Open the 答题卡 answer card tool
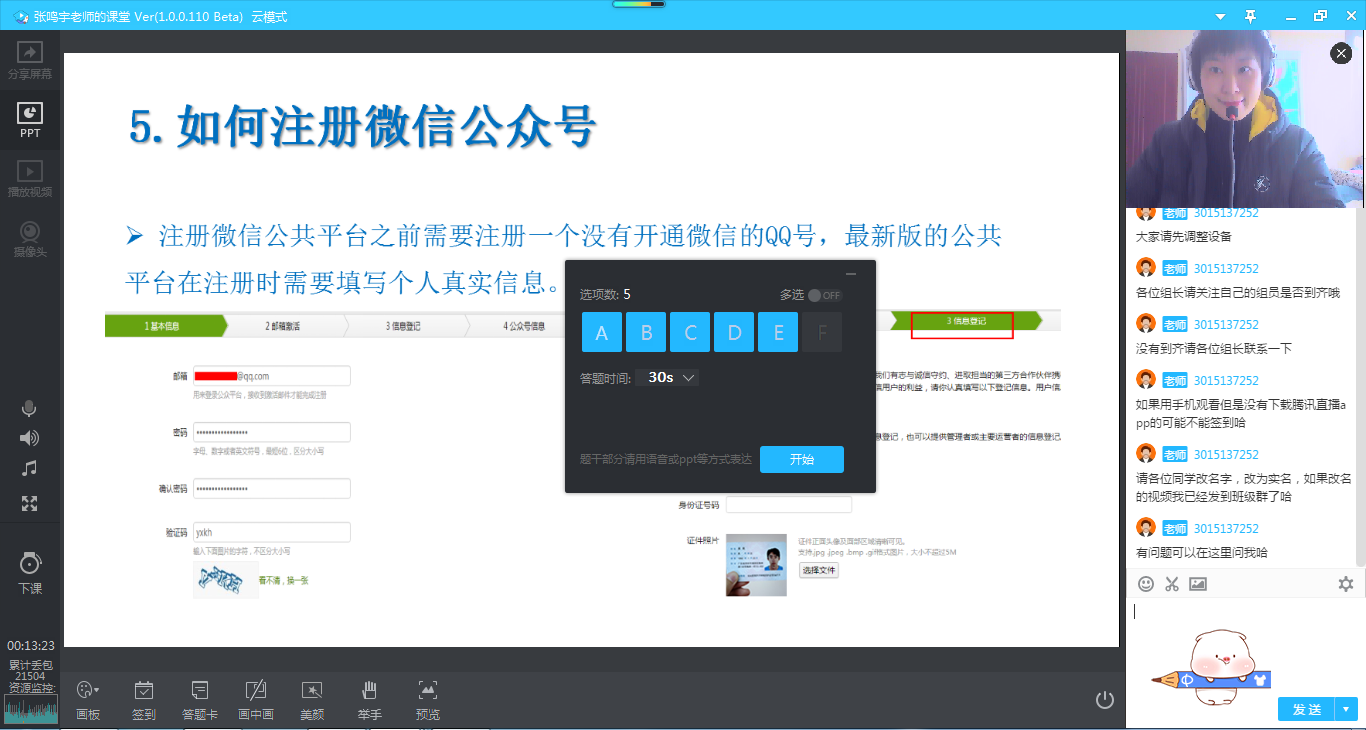This screenshot has width=1366, height=730. (199, 699)
